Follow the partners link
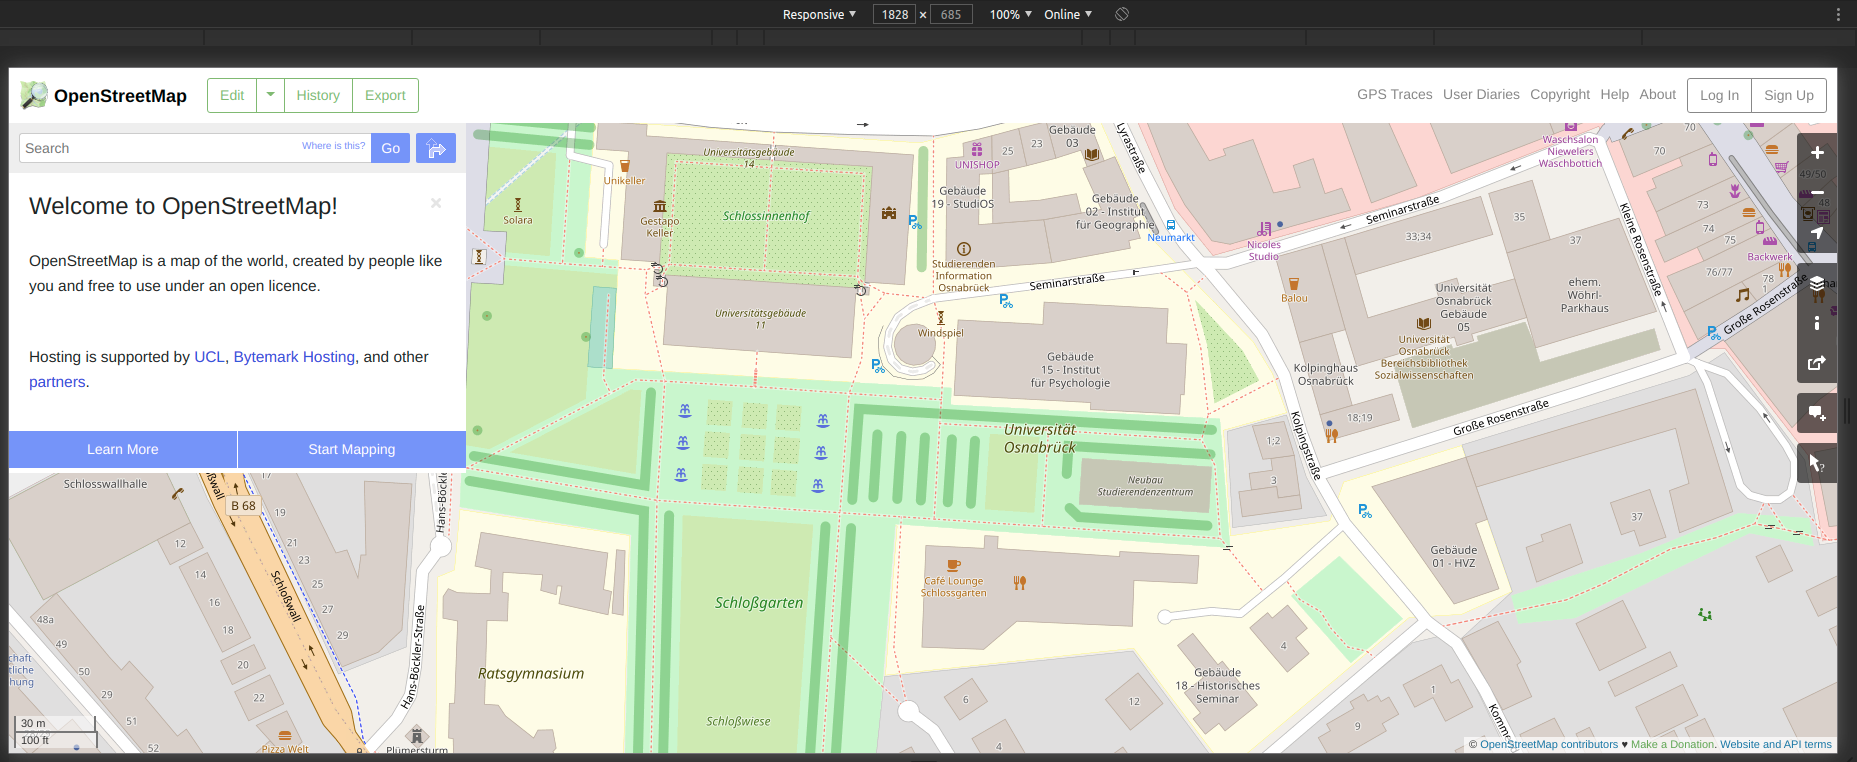The width and height of the screenshot is (1857, 762). (57, 382)
